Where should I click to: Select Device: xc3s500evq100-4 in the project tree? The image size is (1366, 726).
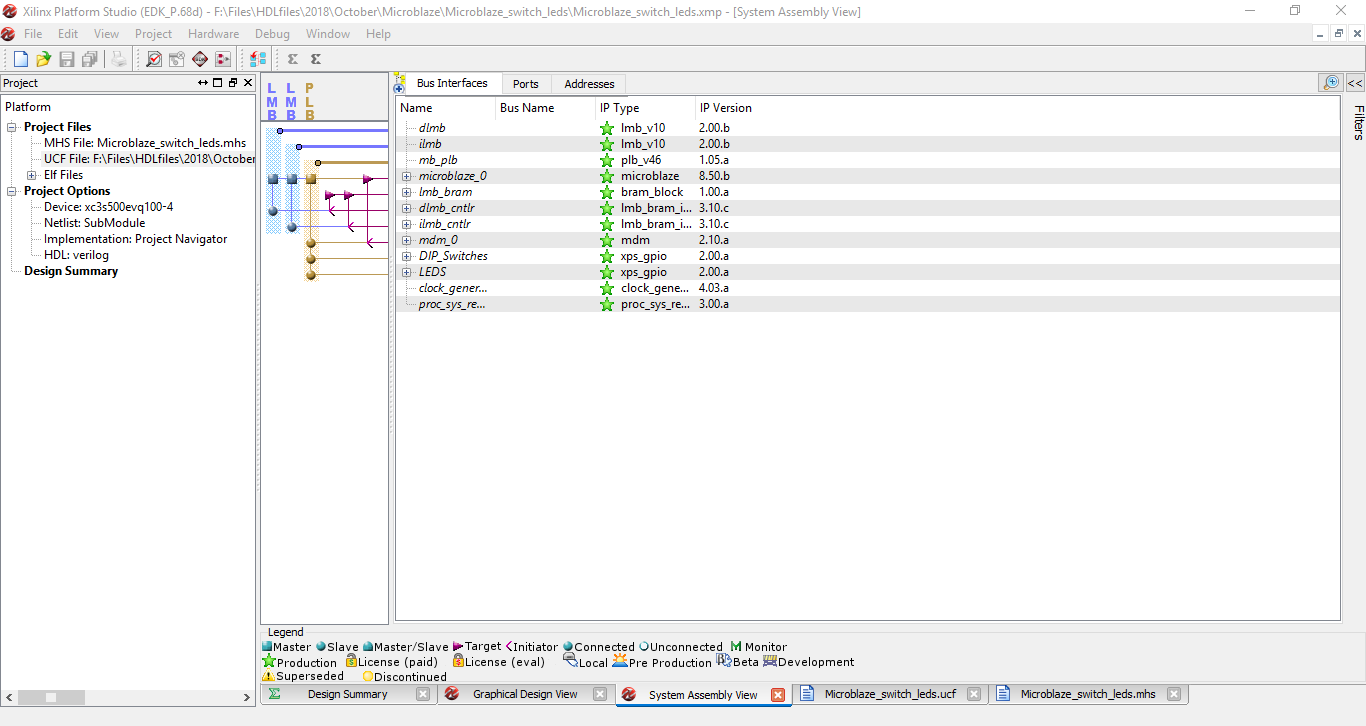point(109,207)
